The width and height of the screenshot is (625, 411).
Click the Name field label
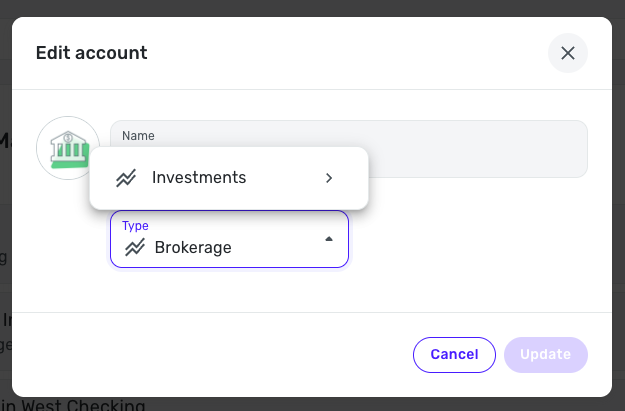(138, 135)
